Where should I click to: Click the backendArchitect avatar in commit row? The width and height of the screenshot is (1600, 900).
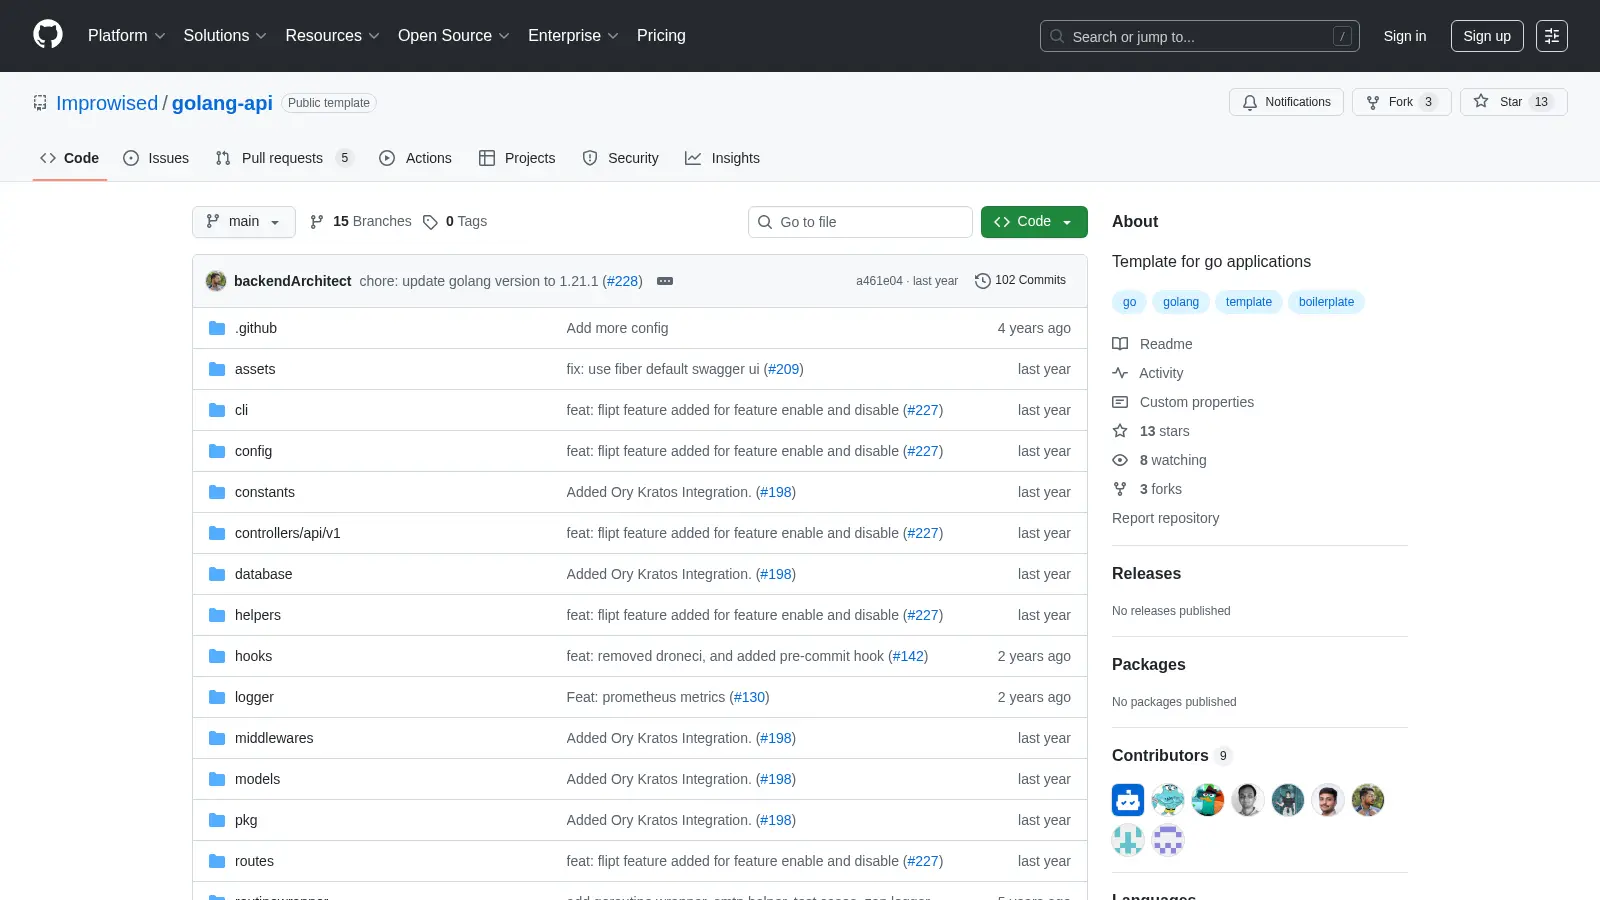click(x=216, y=281)
